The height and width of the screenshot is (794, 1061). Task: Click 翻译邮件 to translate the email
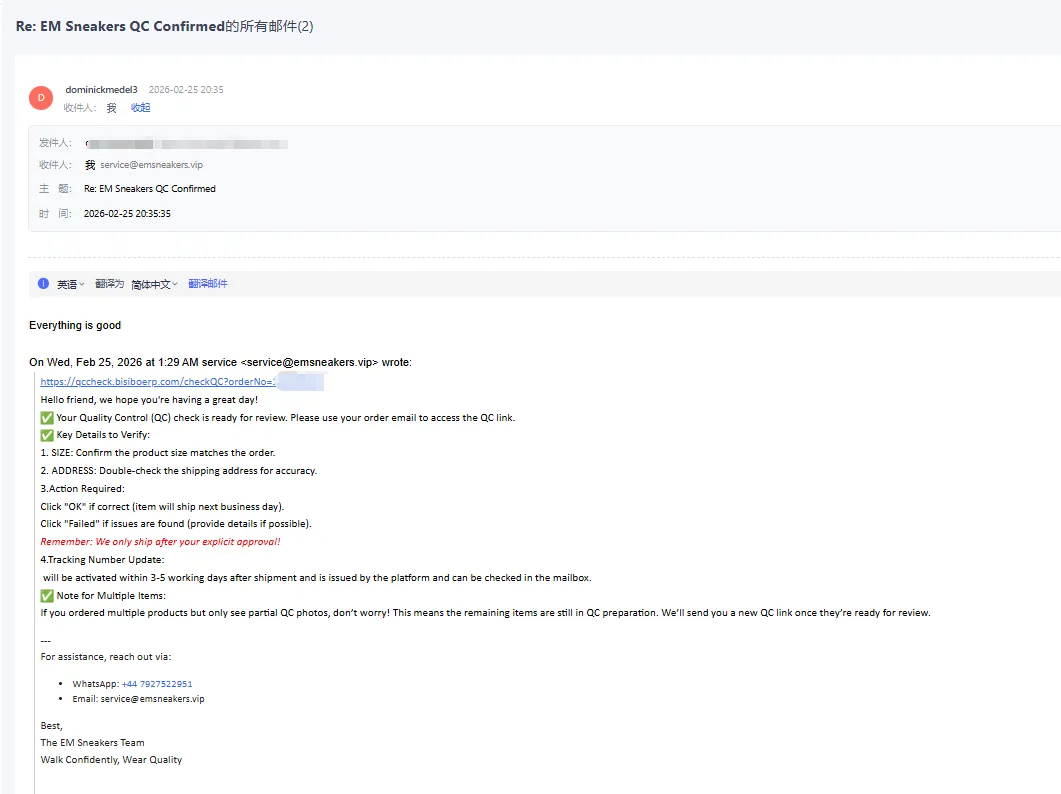pyautogui.click(x=207, y=284)
